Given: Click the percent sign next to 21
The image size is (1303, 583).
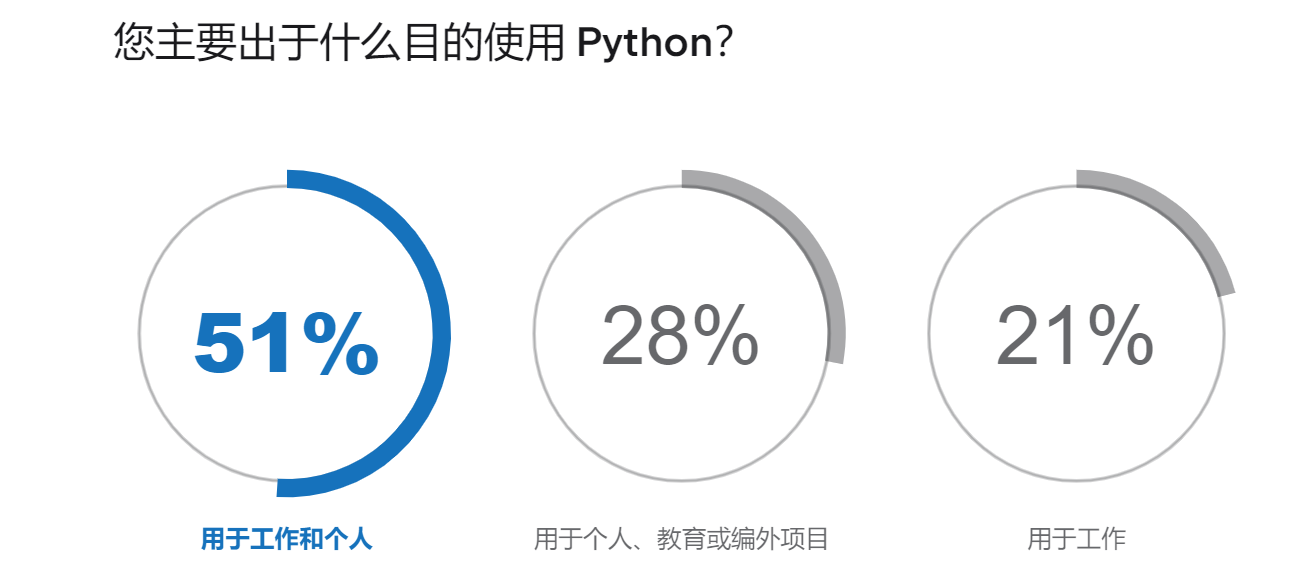Looking at the screenshot, I should pos(1117,336).
